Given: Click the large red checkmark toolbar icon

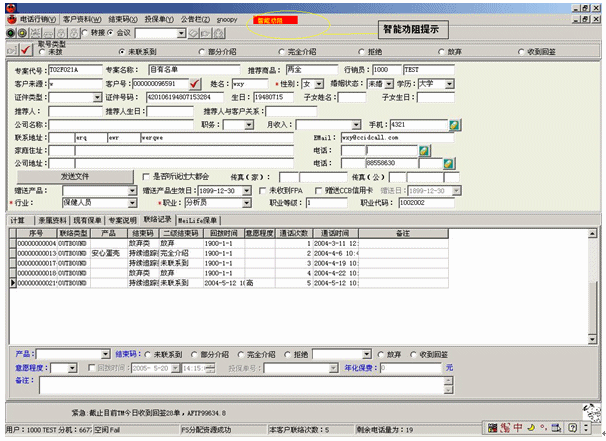Looking at the screenshot, I should [27, 50].
